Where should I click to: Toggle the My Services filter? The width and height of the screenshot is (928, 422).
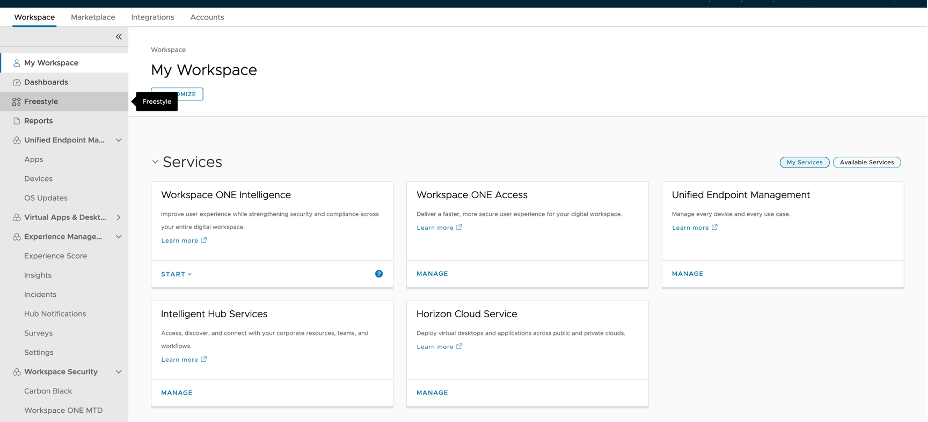(804, 162)
